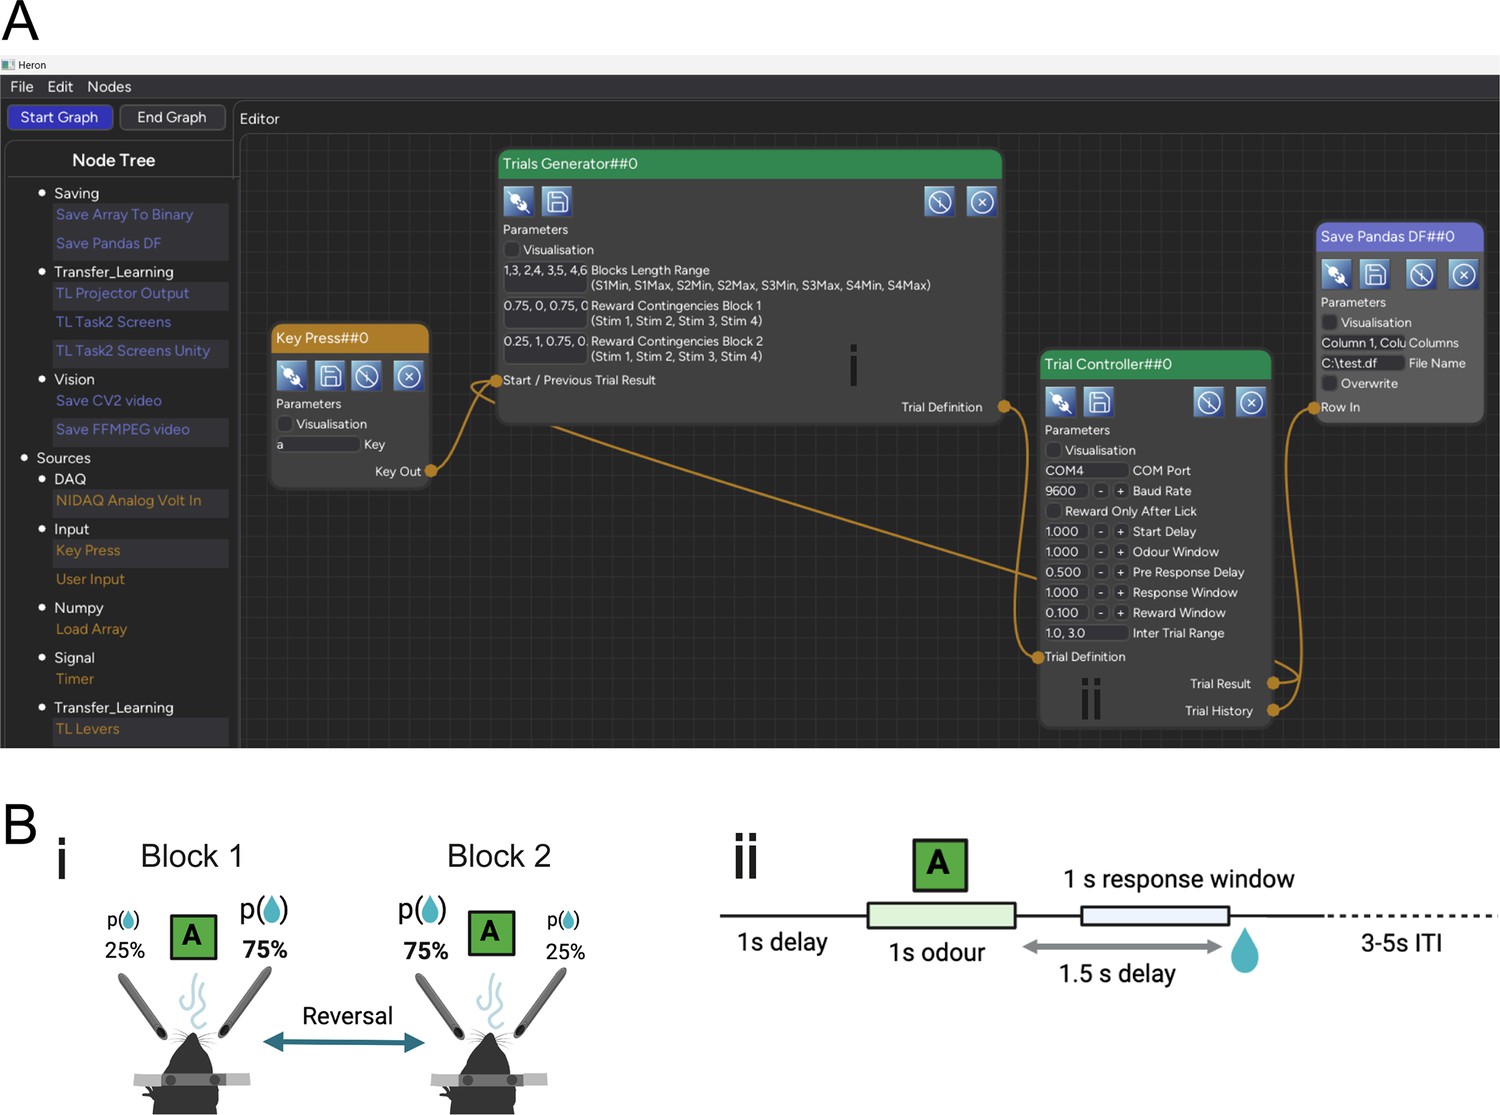1500x1115 pixels.
Task: Increase Odour Window with the plus button
Action: tap(1120, 552)
